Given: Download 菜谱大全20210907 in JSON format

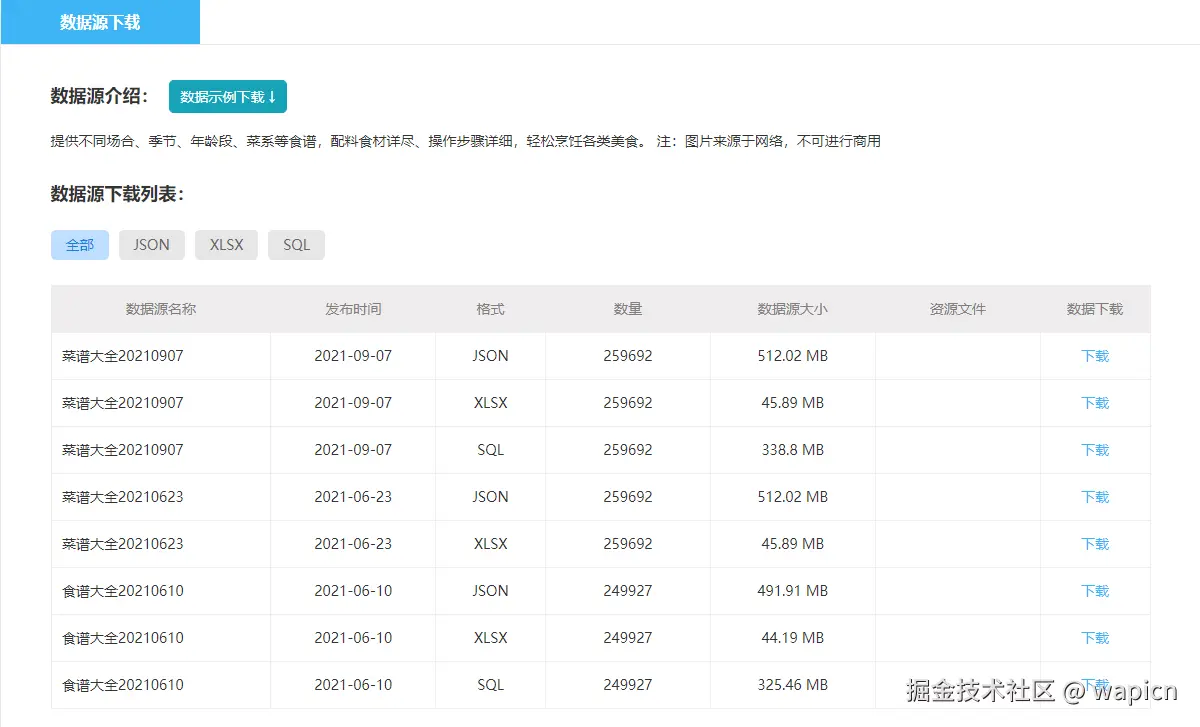Looking at the screenshot, I should (1095, 355).
